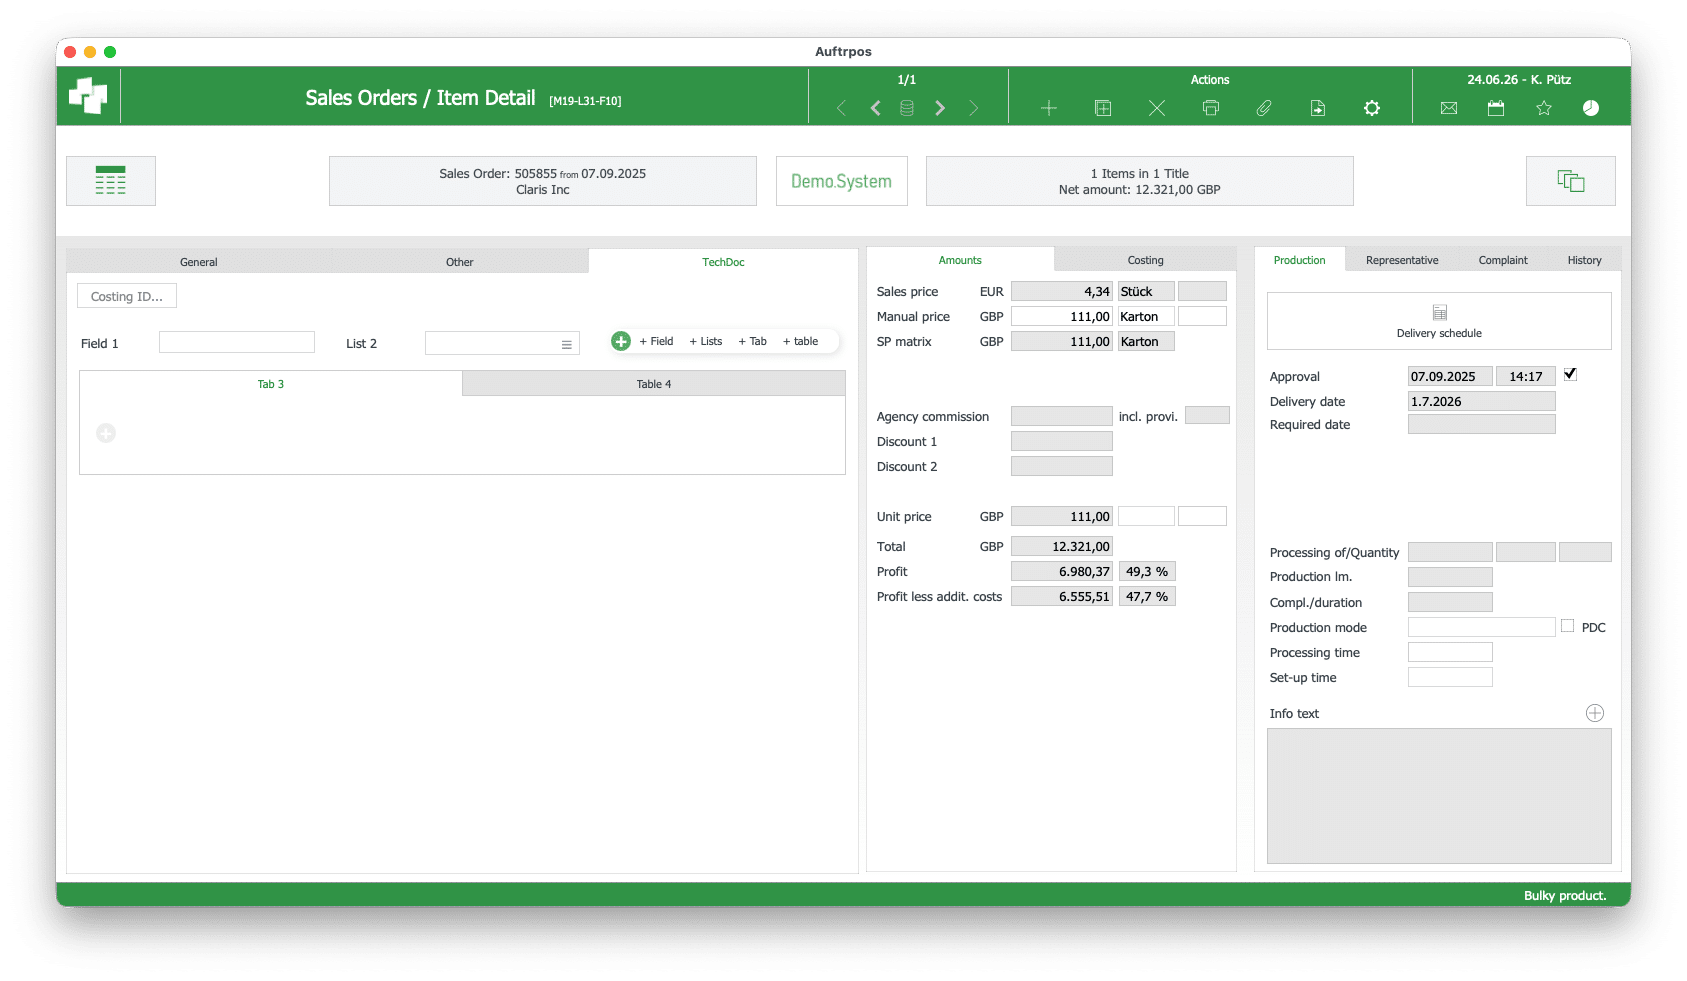This screenshot has width=1687, height=981.
Task: Switch to the Costing tab
Action: [x=1145, y=260]
